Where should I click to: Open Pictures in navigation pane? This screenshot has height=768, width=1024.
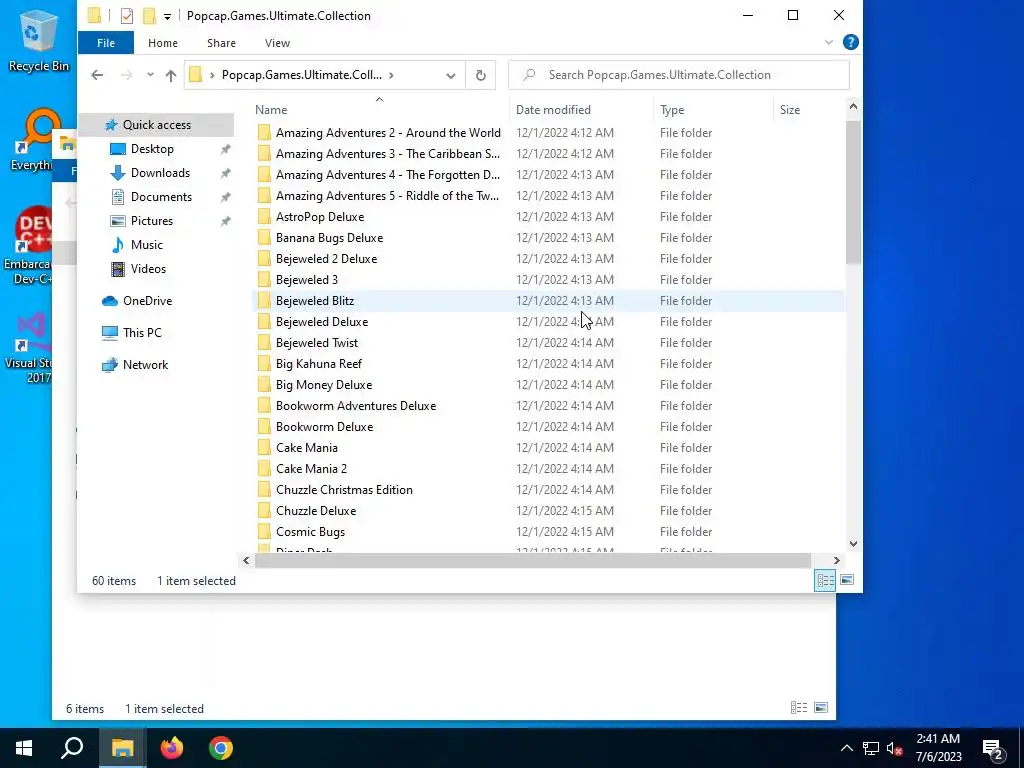click(152, 221)
